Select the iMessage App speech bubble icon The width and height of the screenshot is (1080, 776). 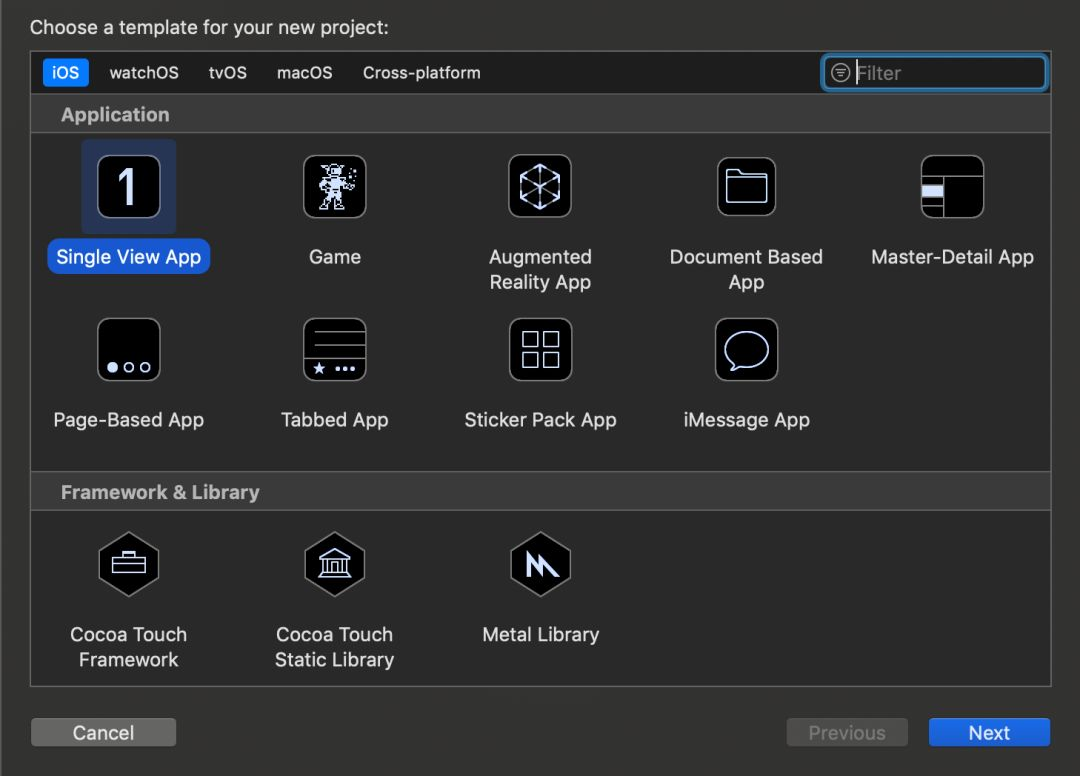[x=747, y=349]
